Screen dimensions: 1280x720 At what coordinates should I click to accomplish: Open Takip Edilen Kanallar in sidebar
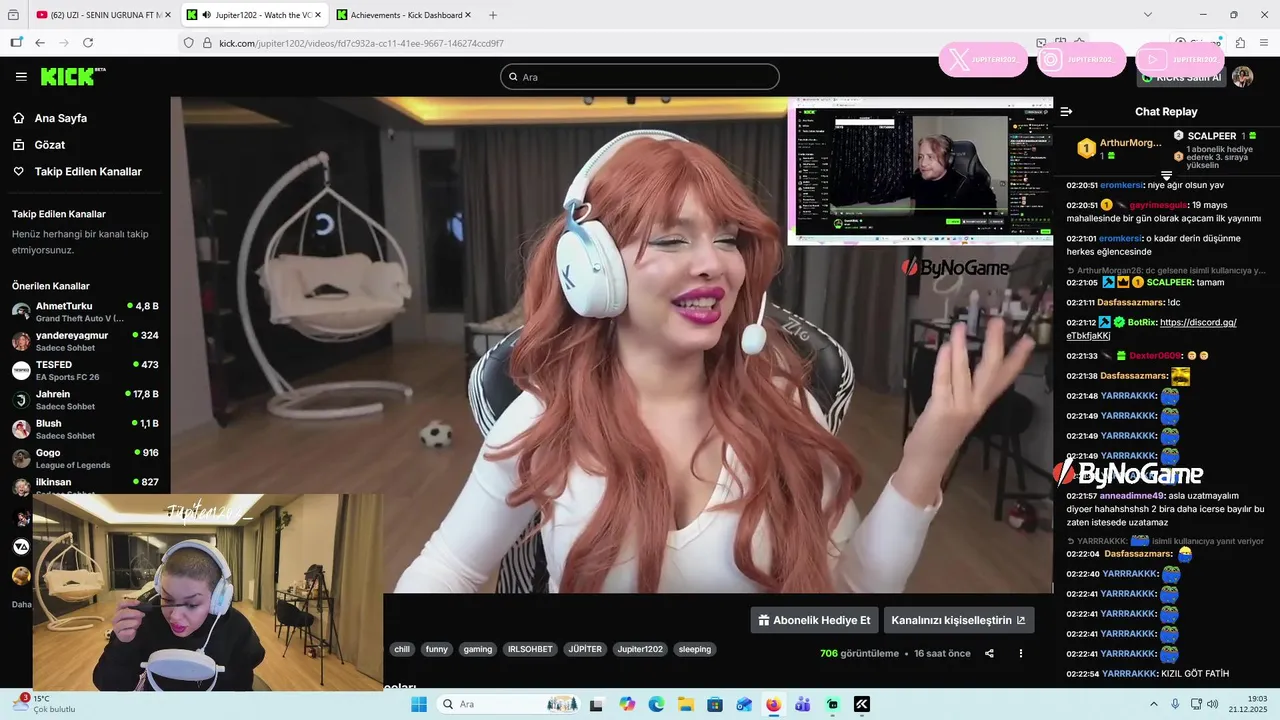click(x=77, y=172)
